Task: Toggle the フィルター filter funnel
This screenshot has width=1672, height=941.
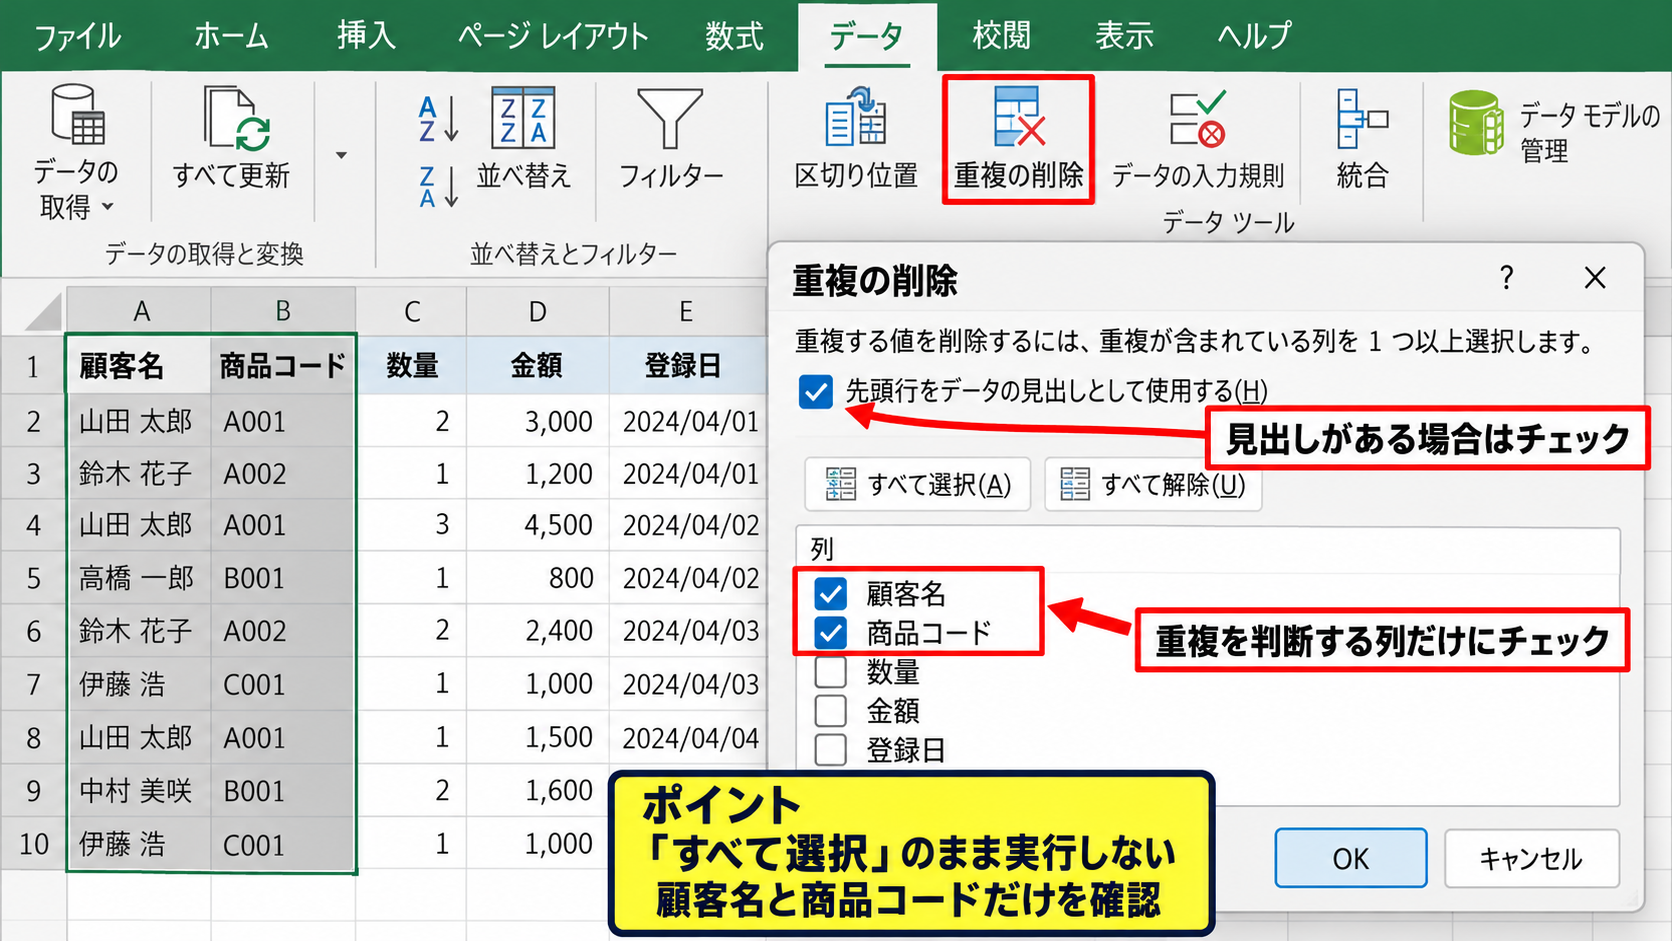Action: tap(670, 139)
